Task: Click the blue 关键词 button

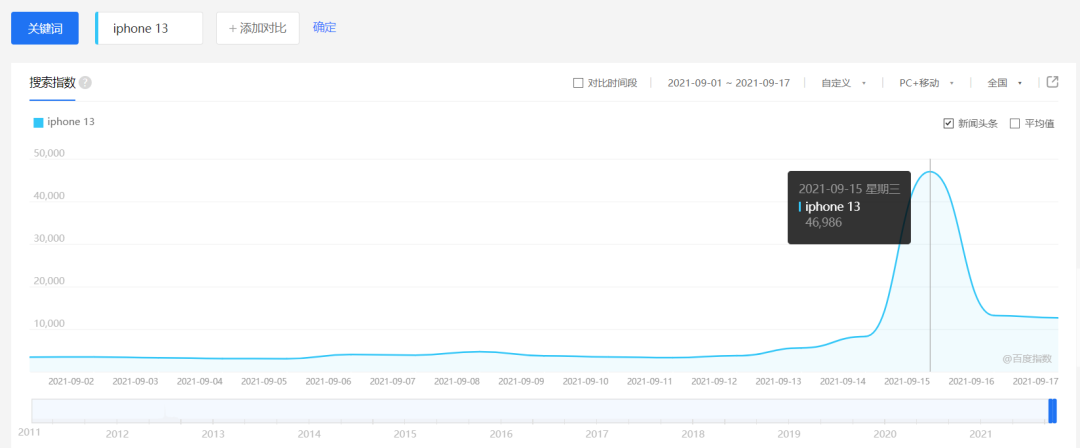Action: pyautogui.click(x=45, y=28)
